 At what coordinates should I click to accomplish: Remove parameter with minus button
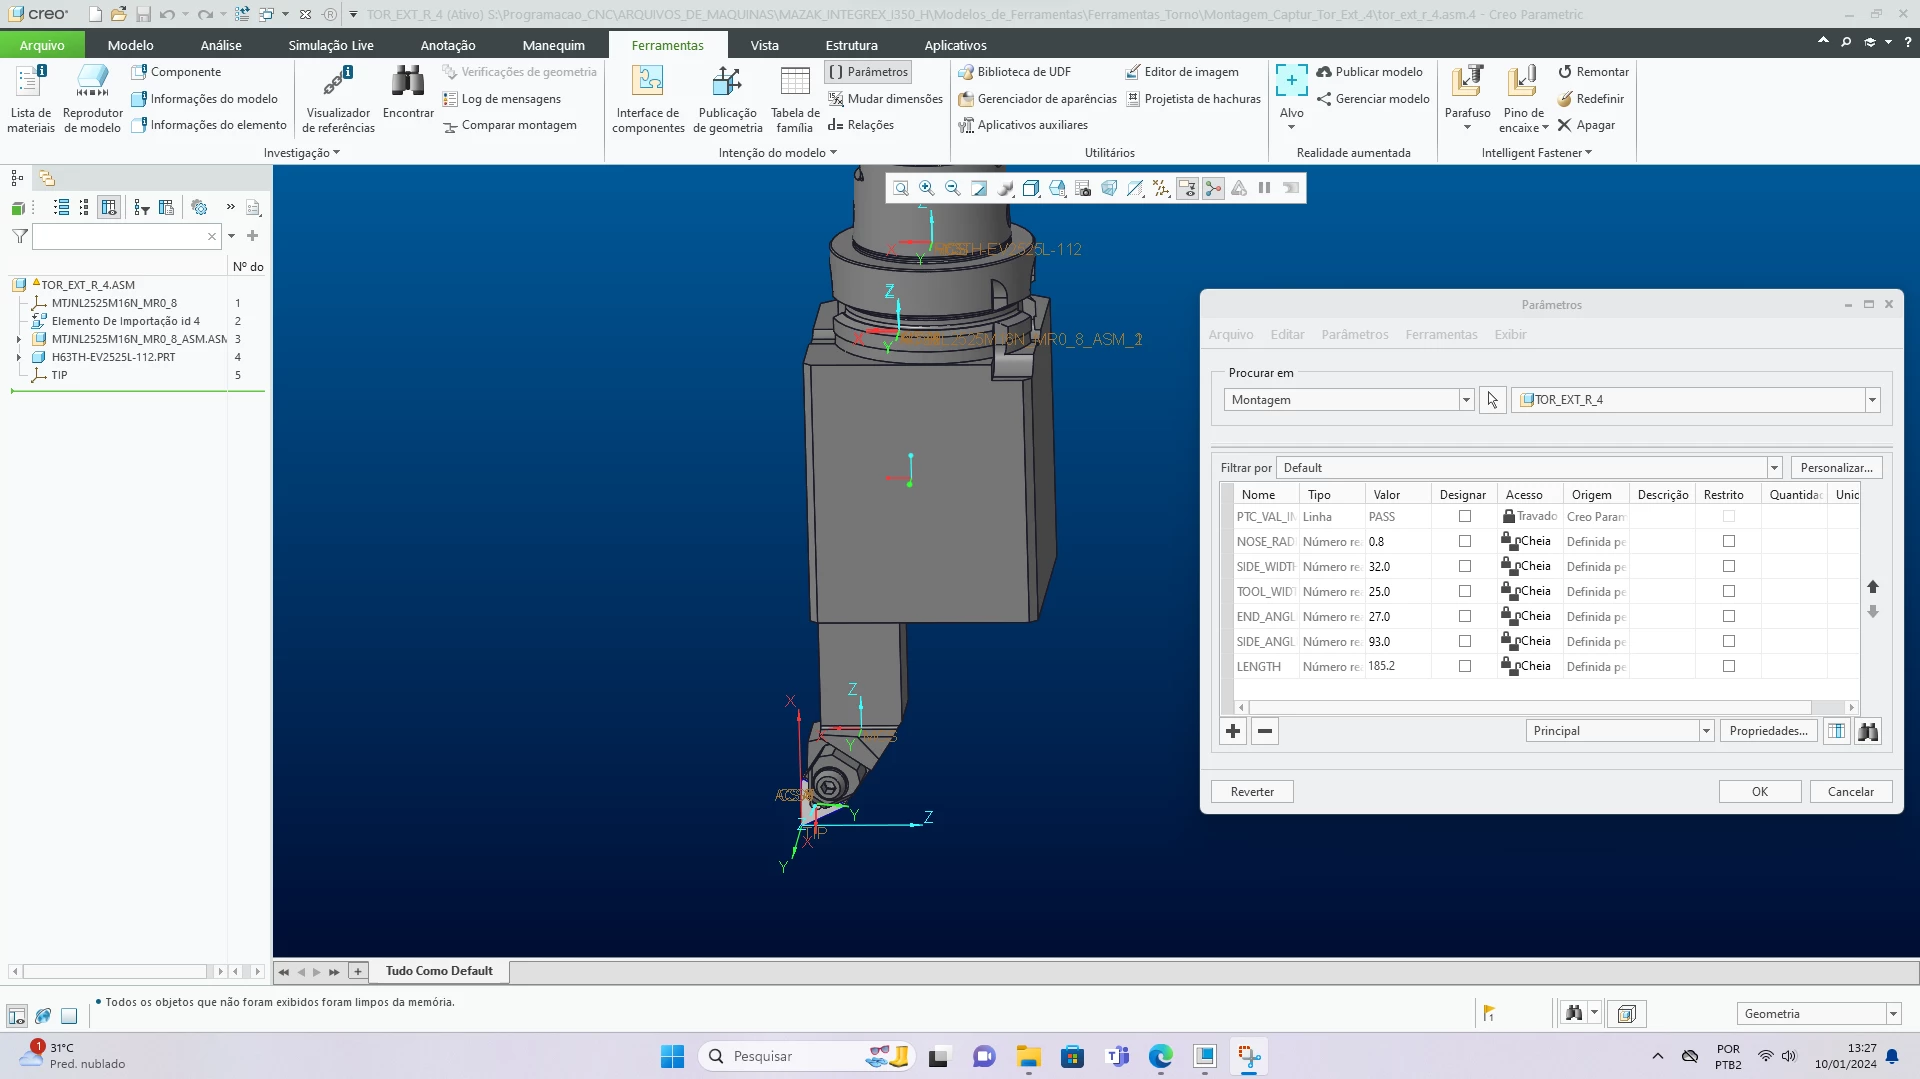coord(1265,731)
